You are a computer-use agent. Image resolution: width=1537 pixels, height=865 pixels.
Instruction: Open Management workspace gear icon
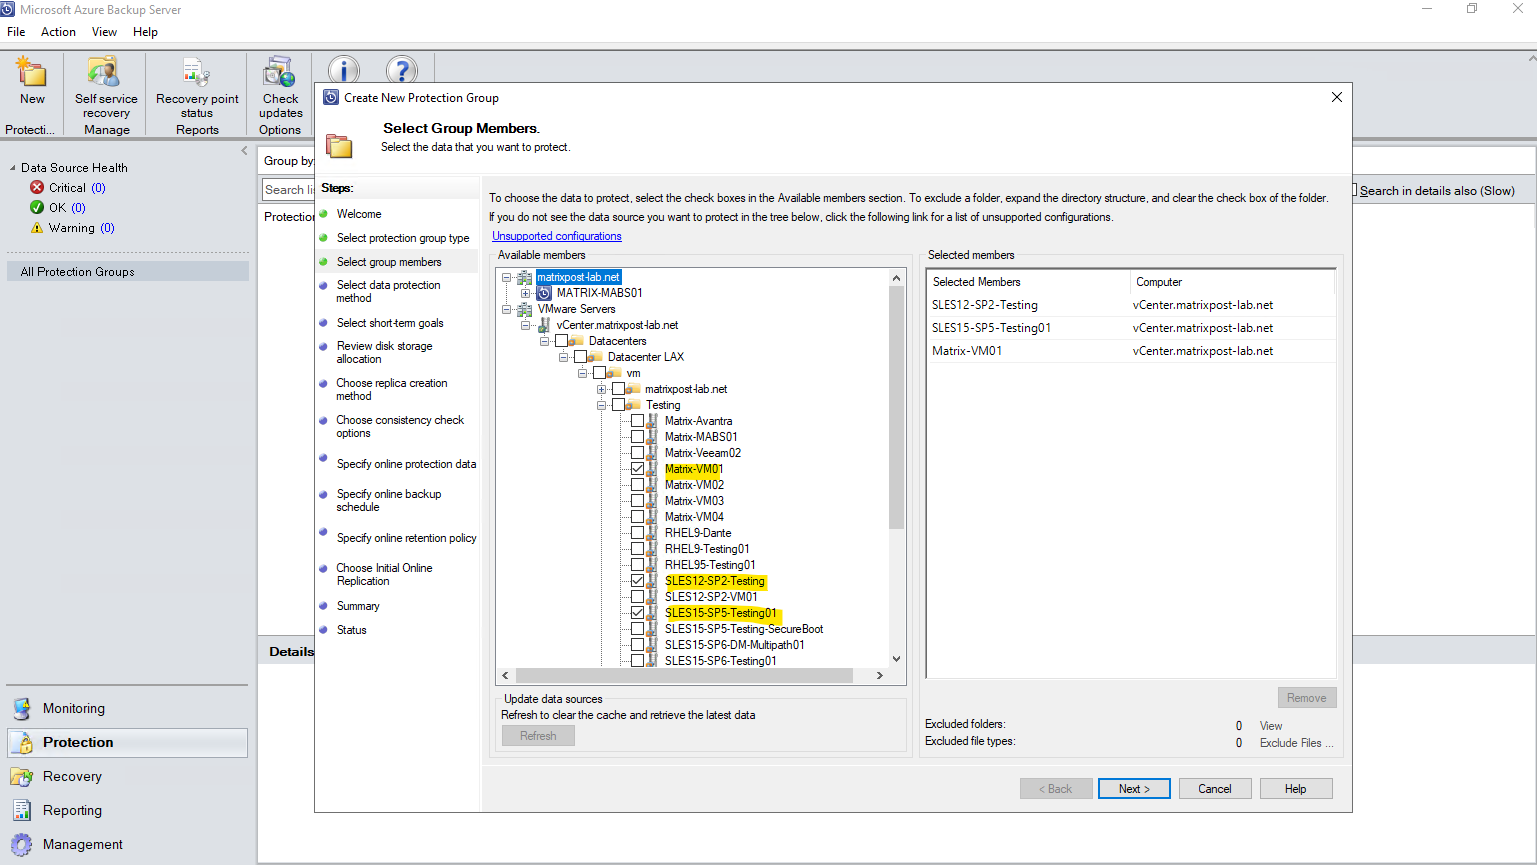pos(21,845)
